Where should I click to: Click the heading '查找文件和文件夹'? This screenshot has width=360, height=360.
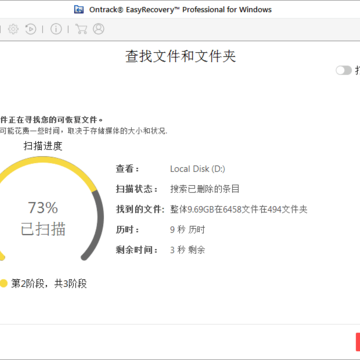tap(181, 56)
